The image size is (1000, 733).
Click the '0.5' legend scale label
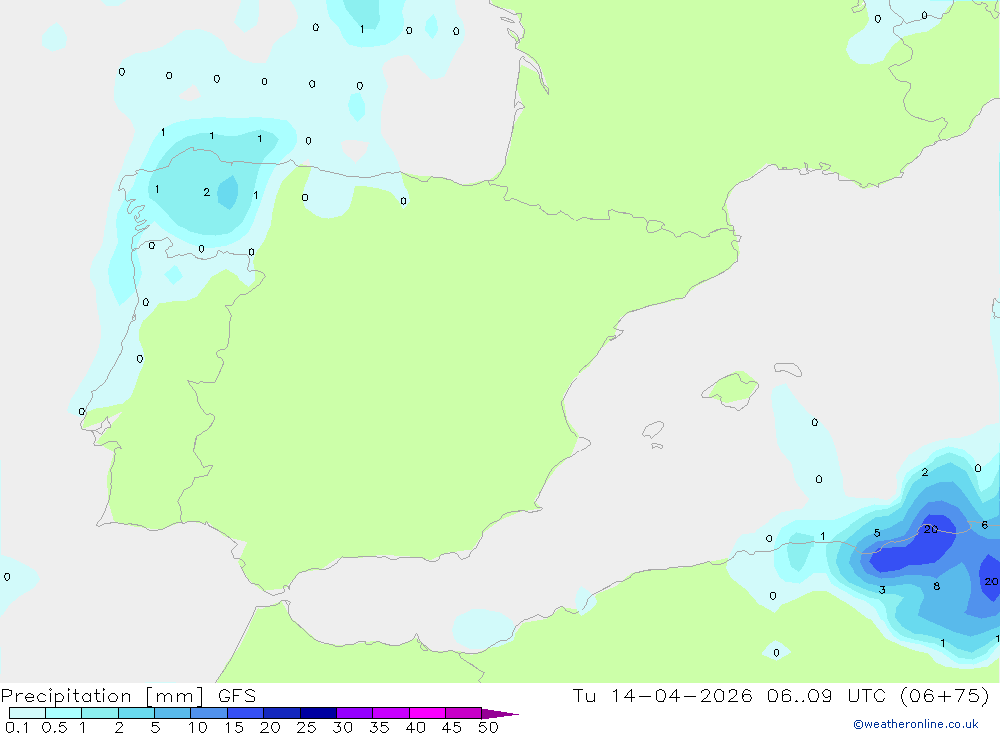54,727
